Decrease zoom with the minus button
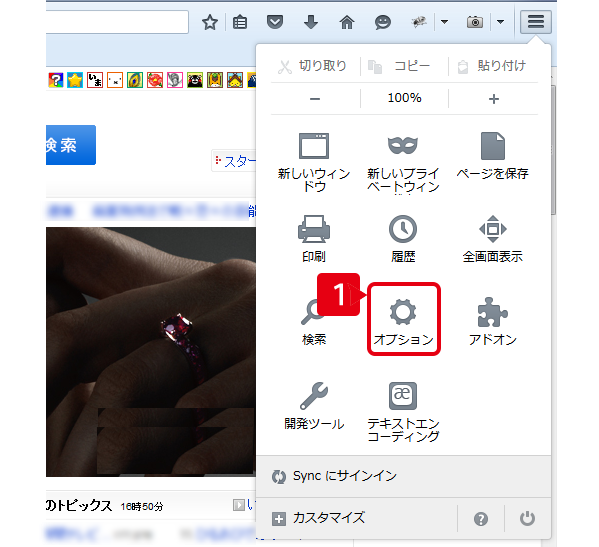This screenshot has height=547, width=599. point(315,99)
